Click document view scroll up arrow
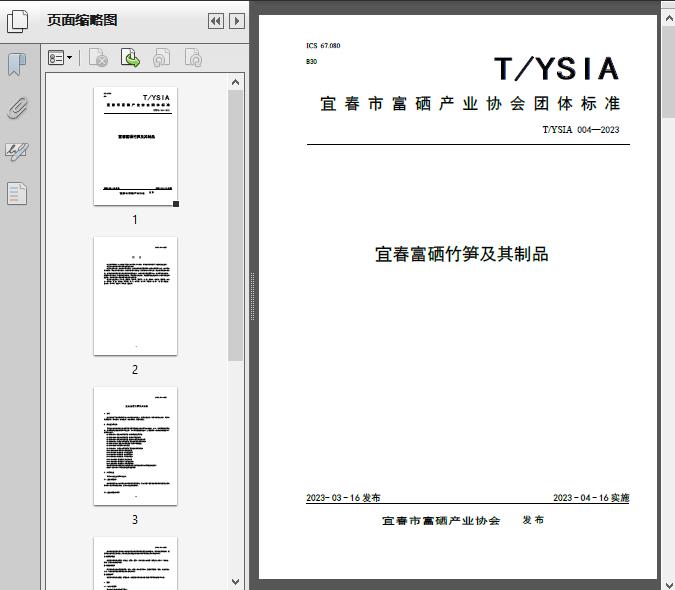Viewport: 675px width, 590px height. point(669,19)
